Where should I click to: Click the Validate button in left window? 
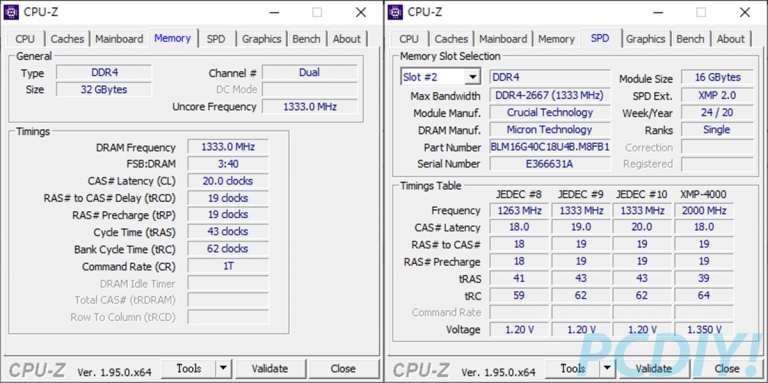[270, 368]
